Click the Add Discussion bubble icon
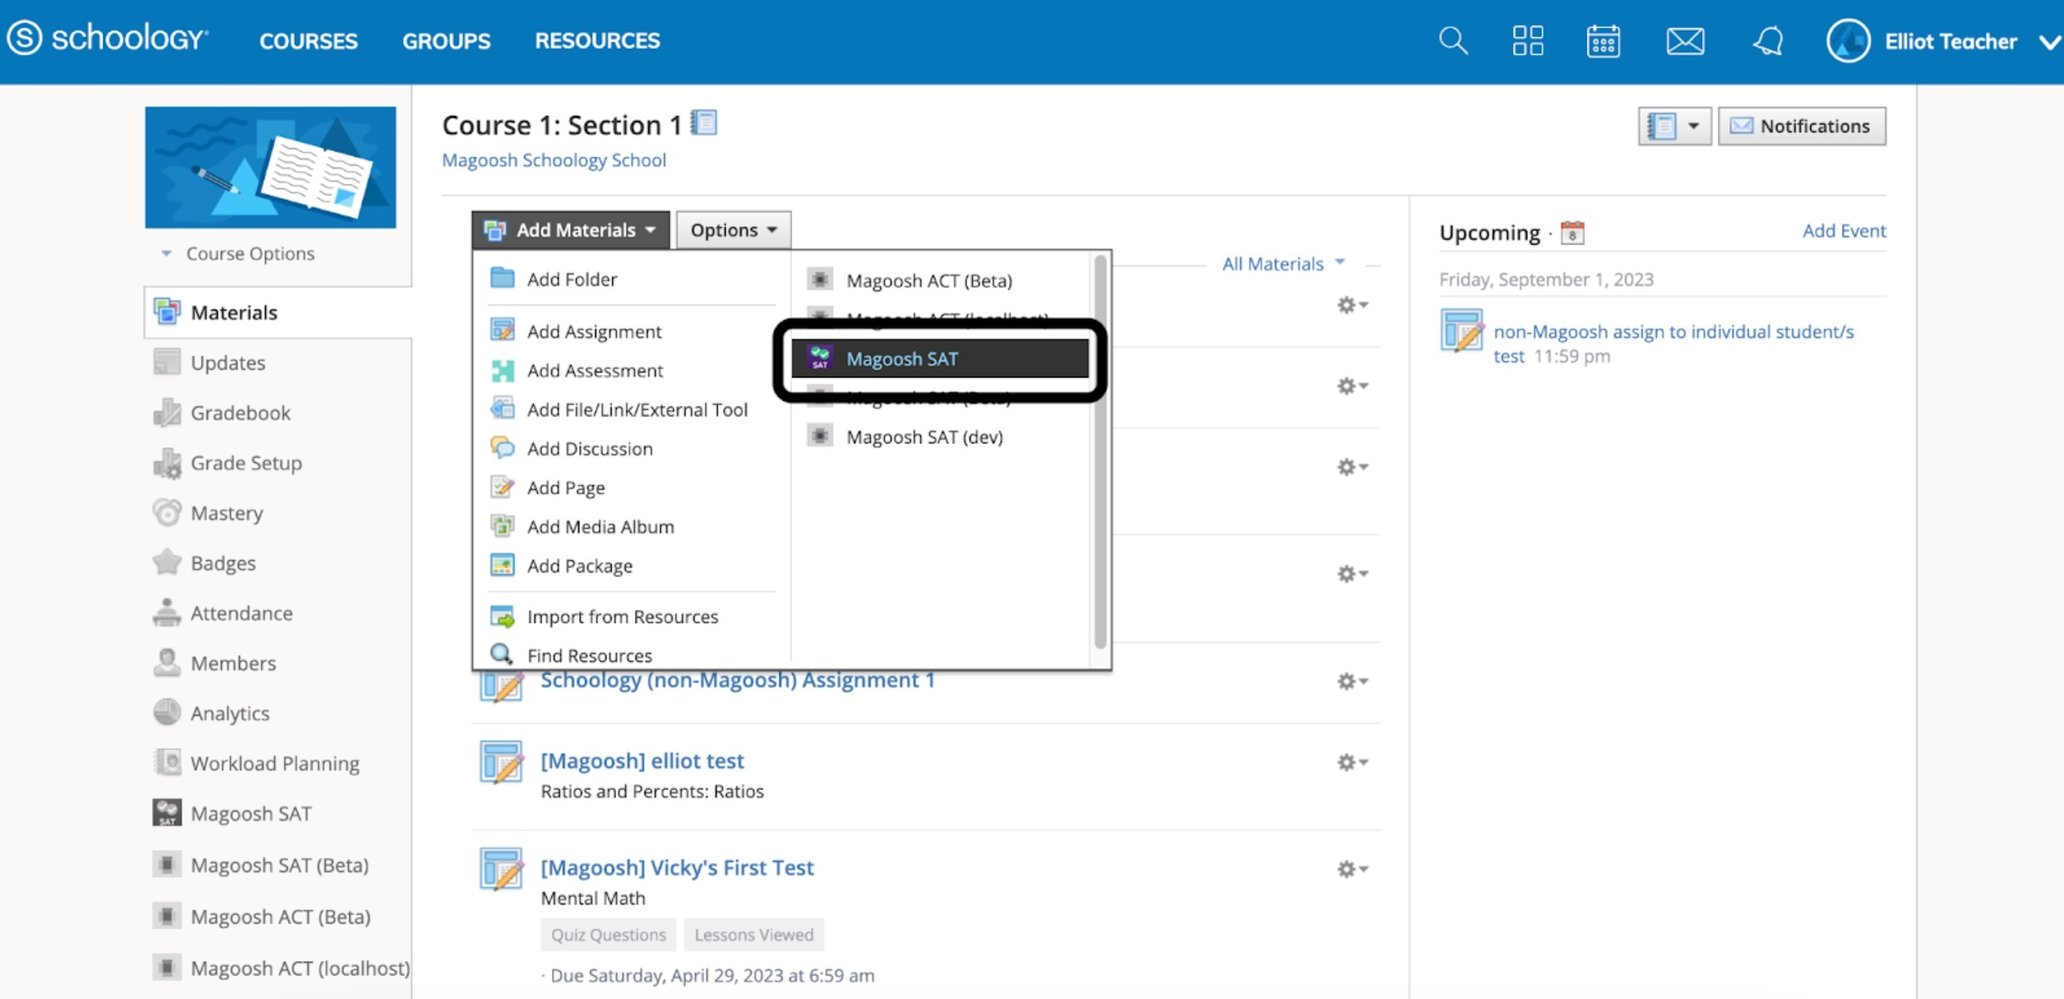Viewport: 2064px width, 999px height. click(x=502, y=448)
